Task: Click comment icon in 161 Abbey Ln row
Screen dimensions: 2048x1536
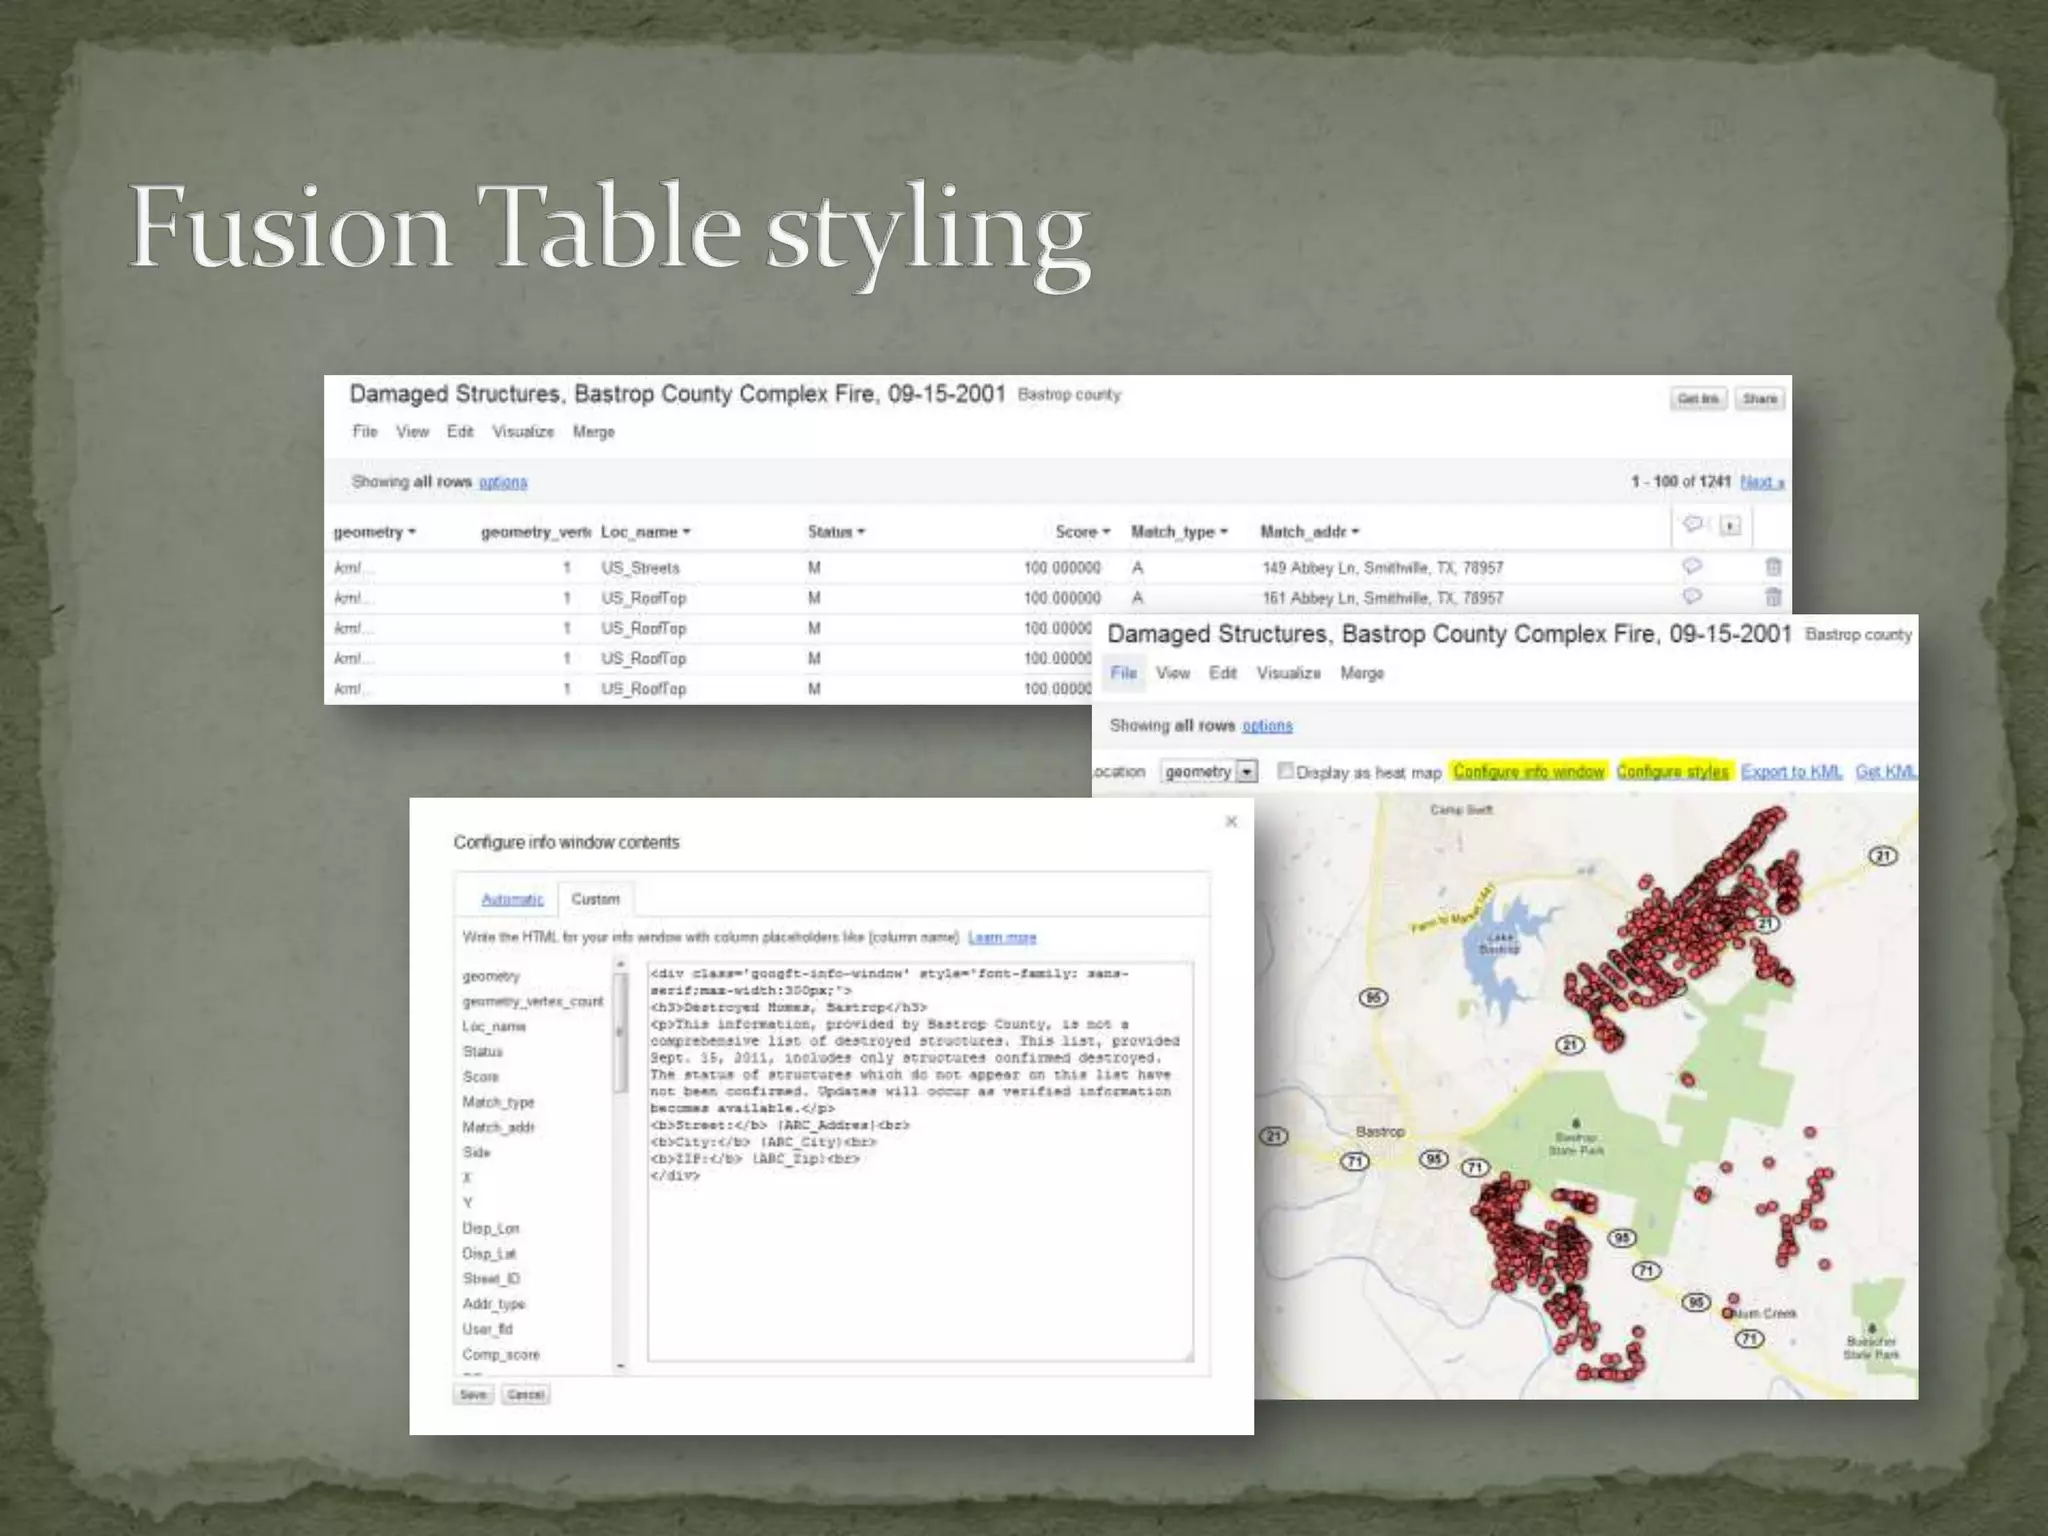Action: point(1692,596)
